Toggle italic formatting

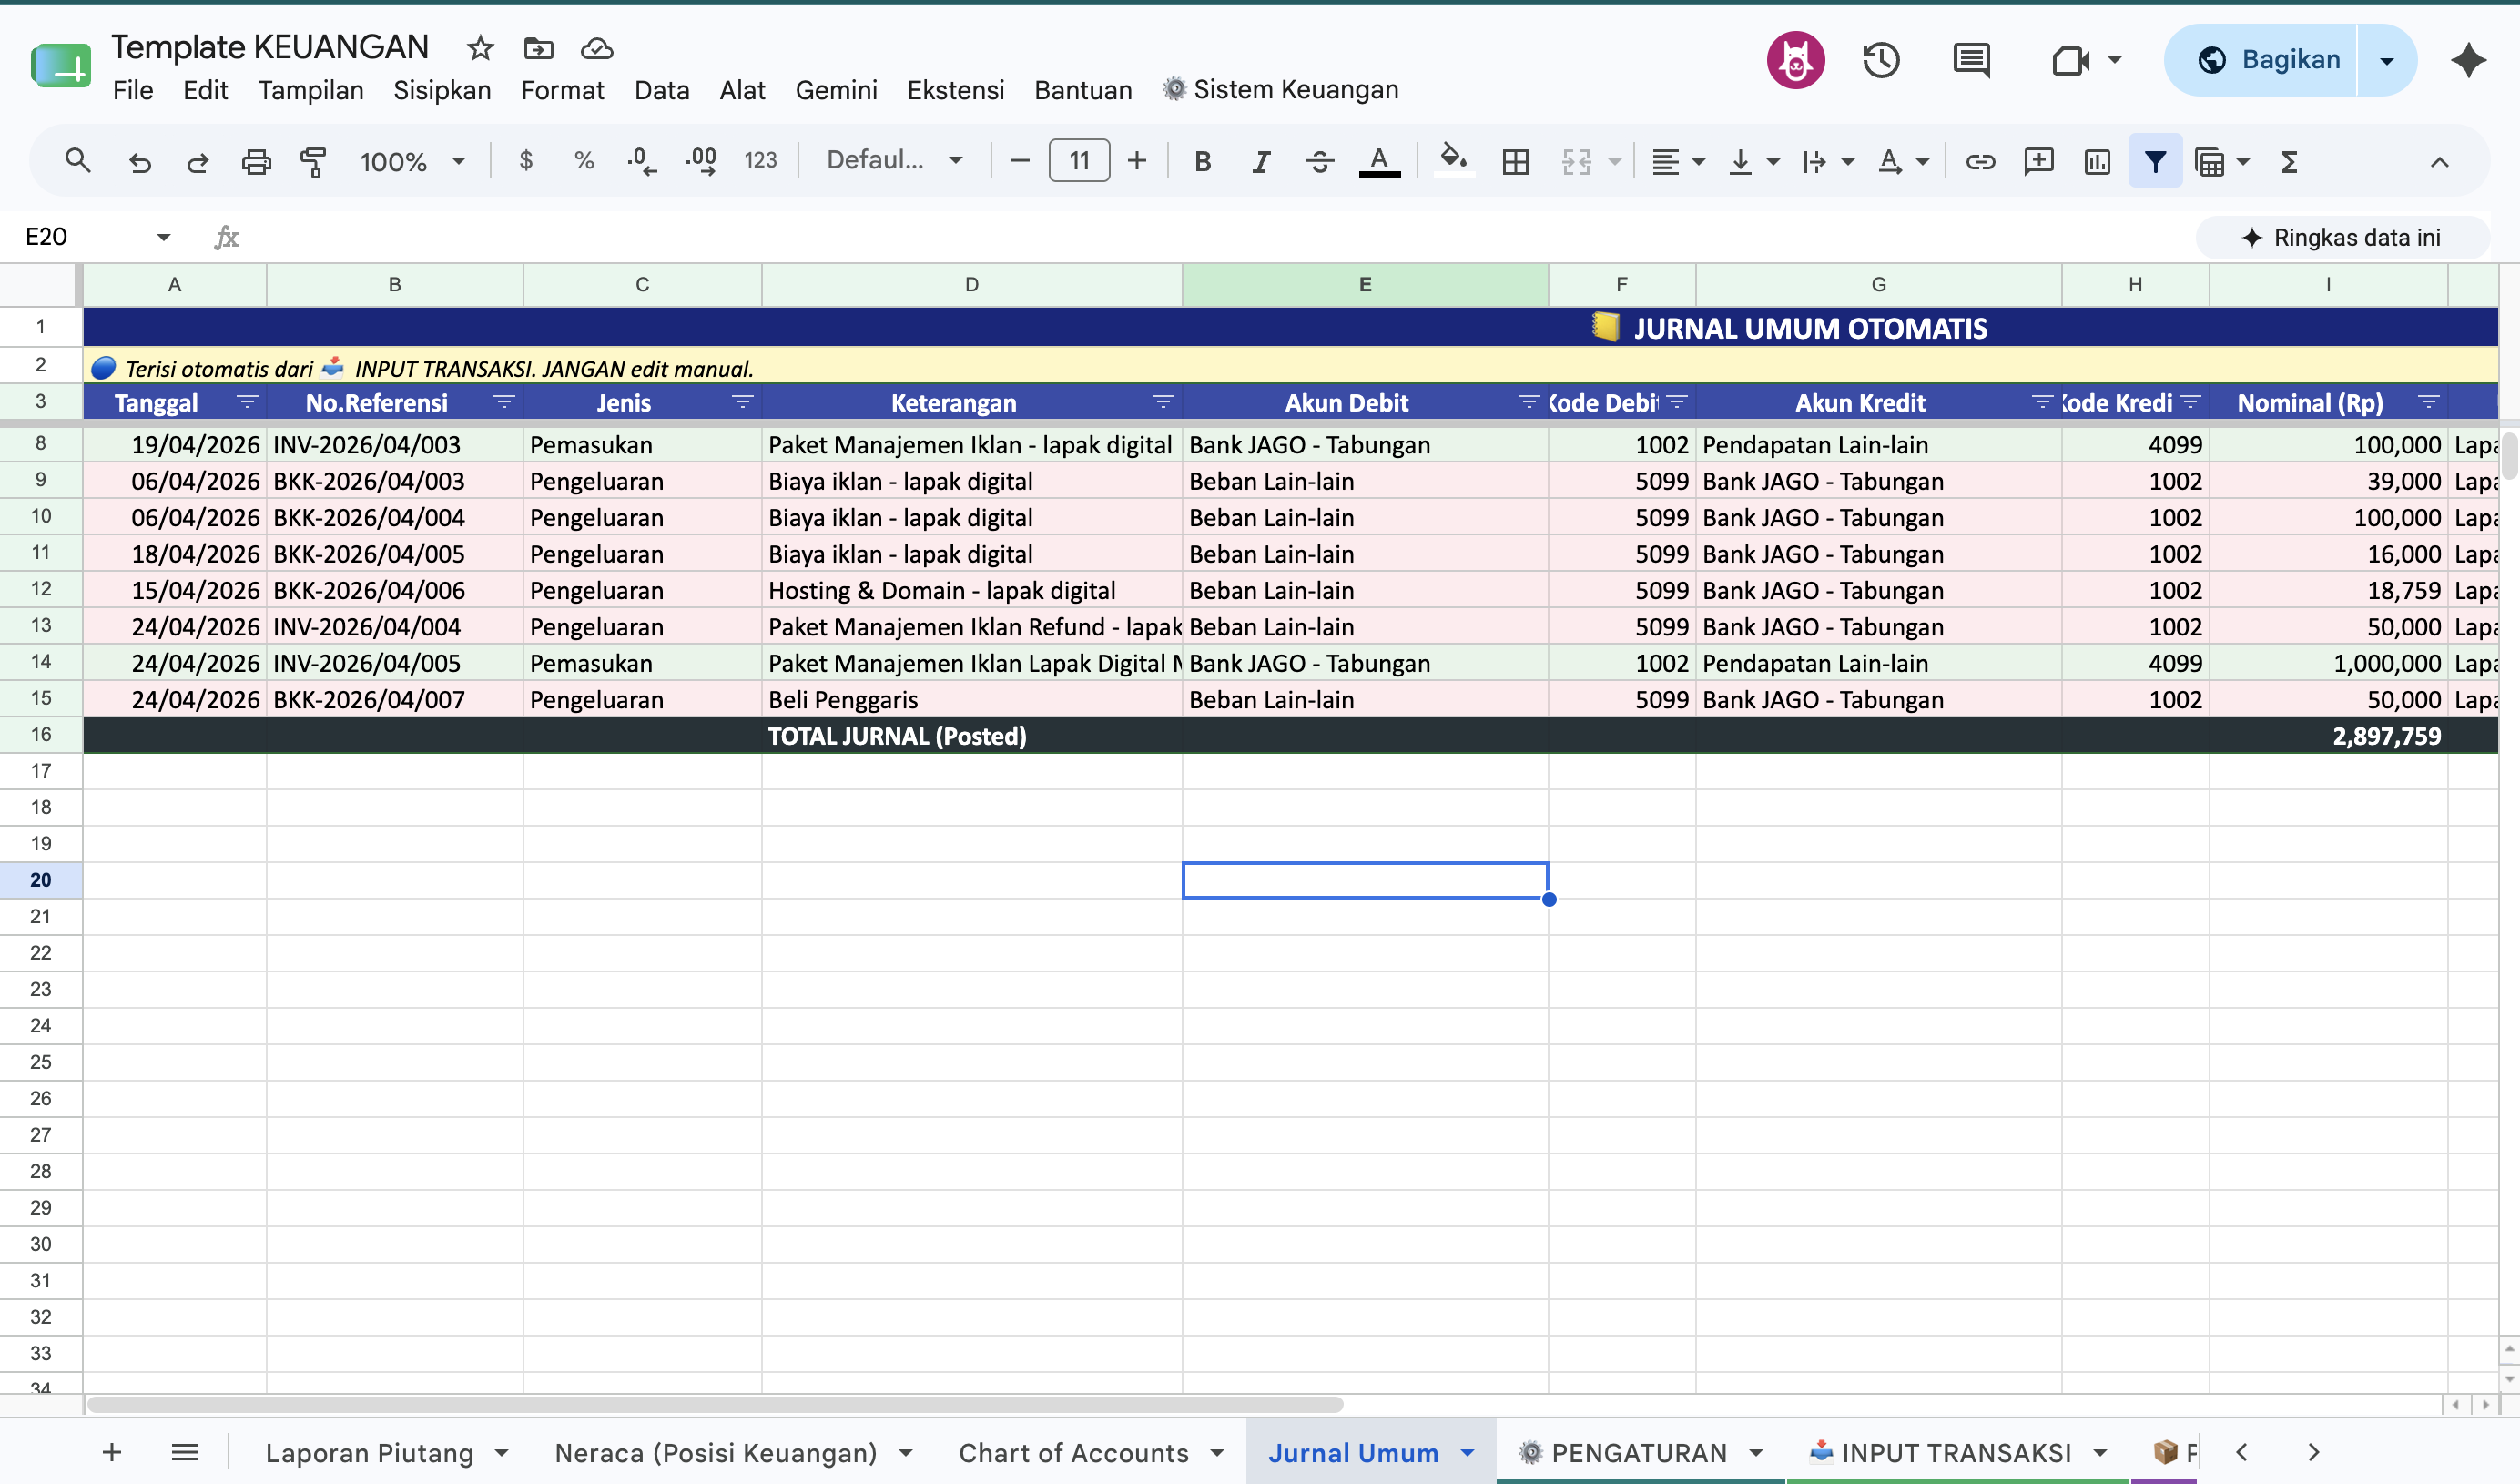[x=1261, y=162]
